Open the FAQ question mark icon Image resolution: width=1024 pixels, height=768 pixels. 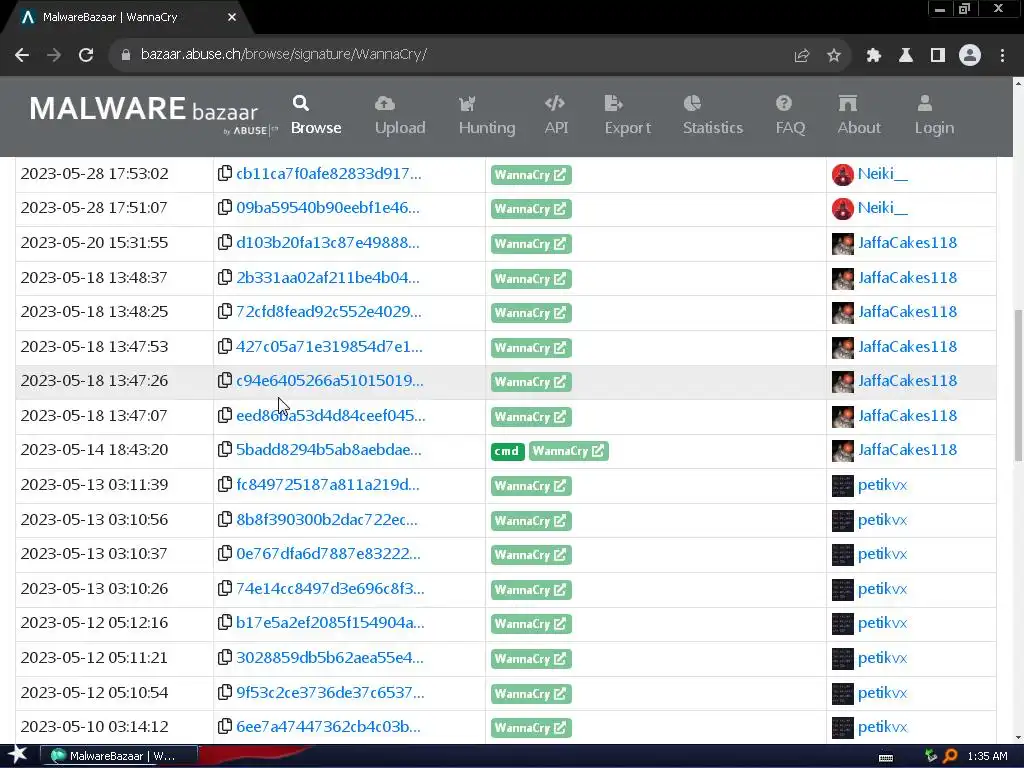(x=784, y=103)
